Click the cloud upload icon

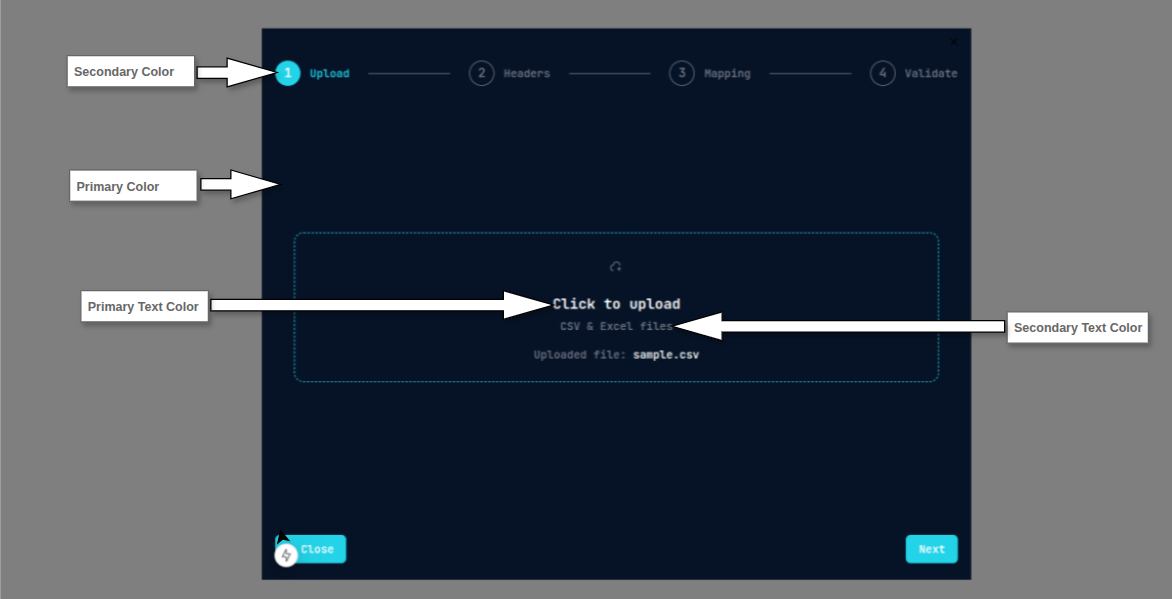[x=616, y=267]
